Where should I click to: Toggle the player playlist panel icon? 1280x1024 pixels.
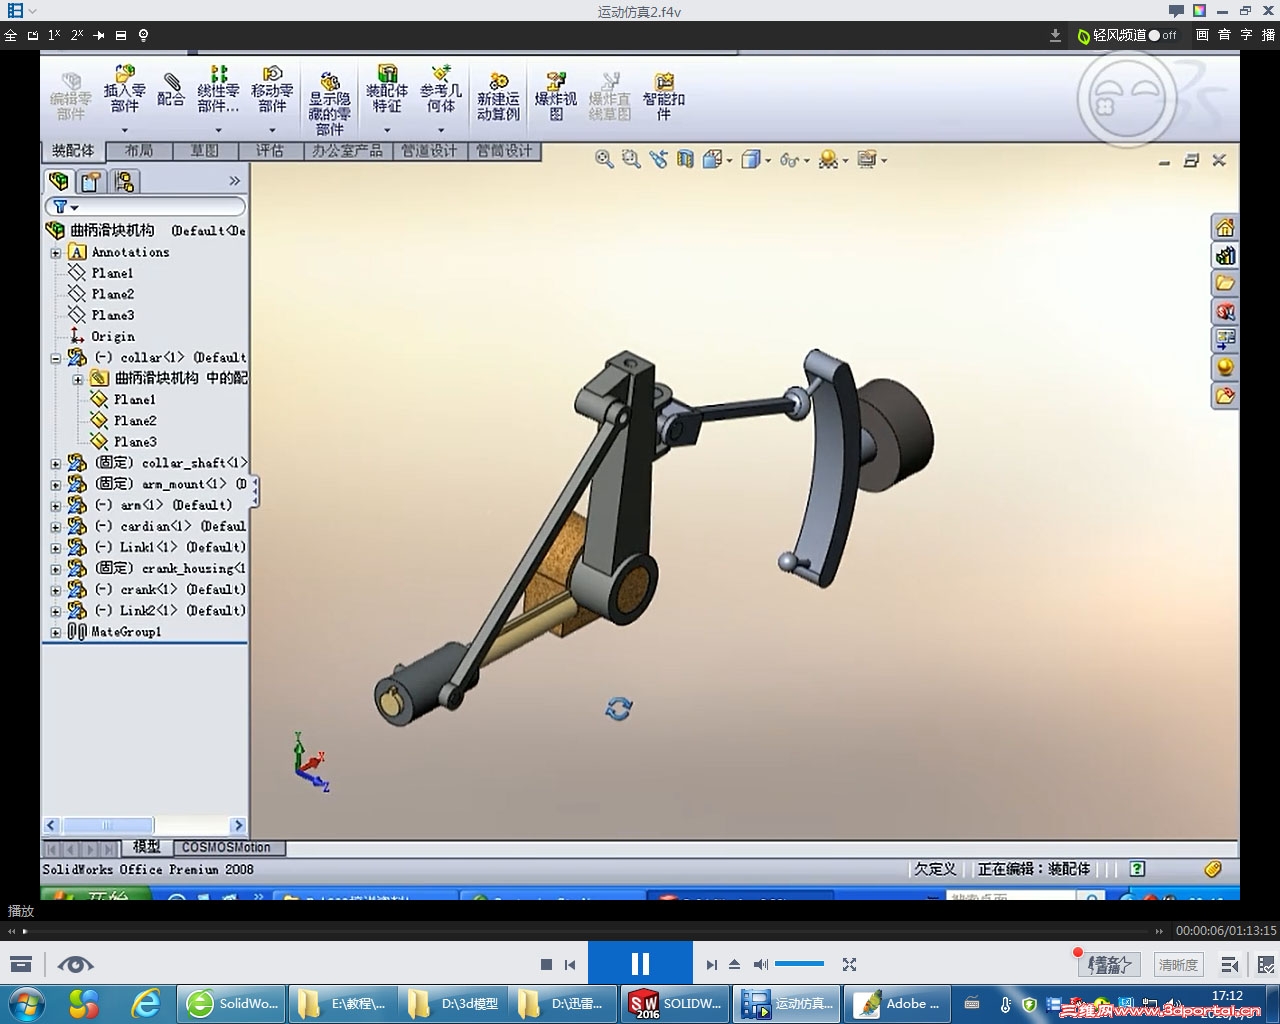coord(1230,964)
